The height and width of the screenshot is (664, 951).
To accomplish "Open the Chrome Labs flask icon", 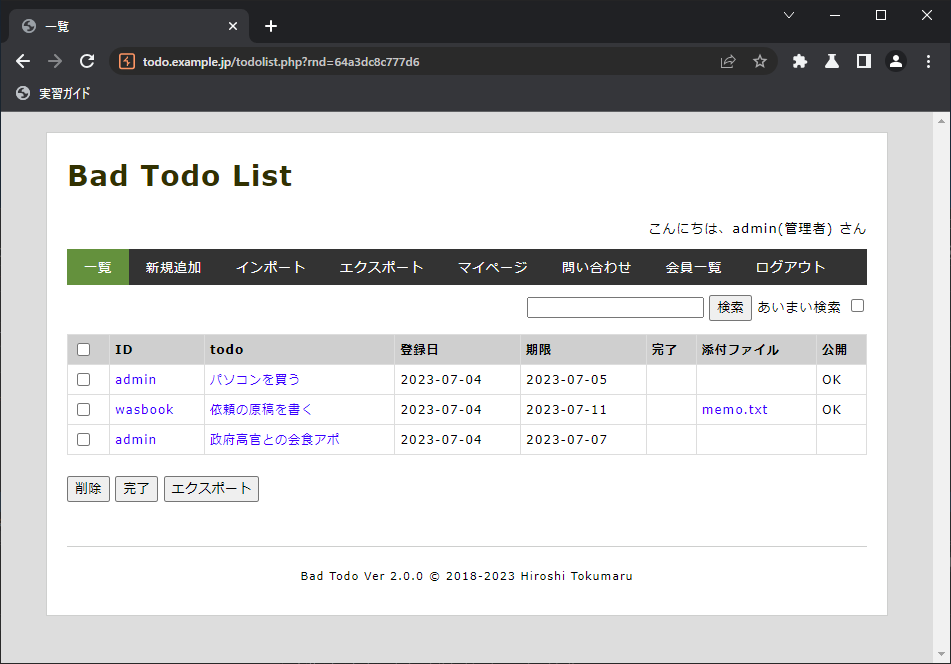I will tap(832, 61).
